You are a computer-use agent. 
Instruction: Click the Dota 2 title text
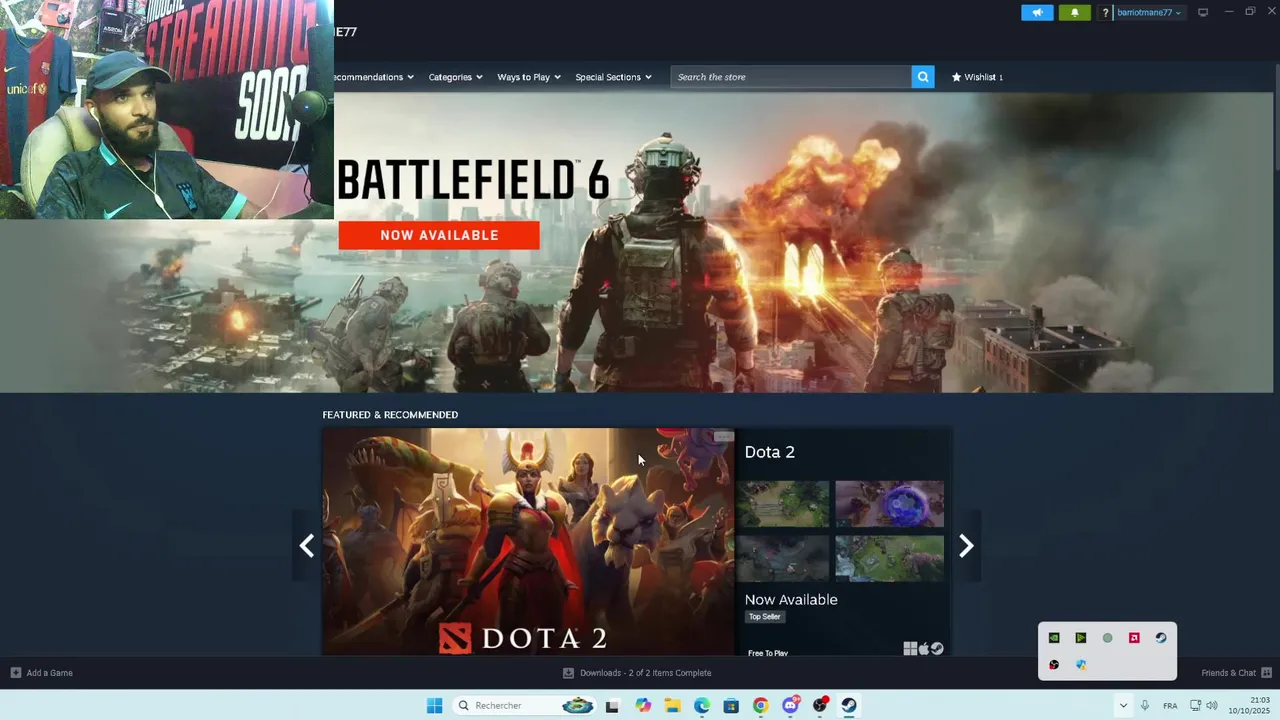[770, 452]
